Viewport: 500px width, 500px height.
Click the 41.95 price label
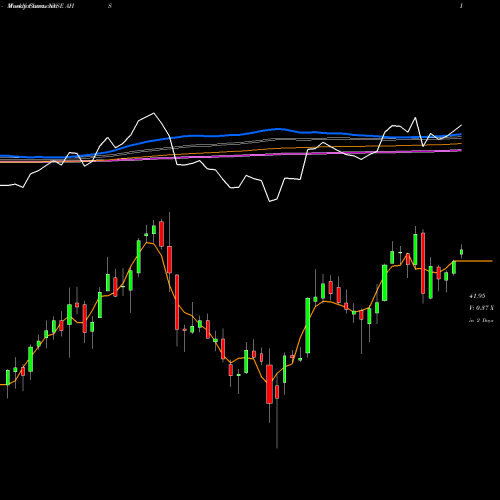pyautogui.click(x=477, y=296)
